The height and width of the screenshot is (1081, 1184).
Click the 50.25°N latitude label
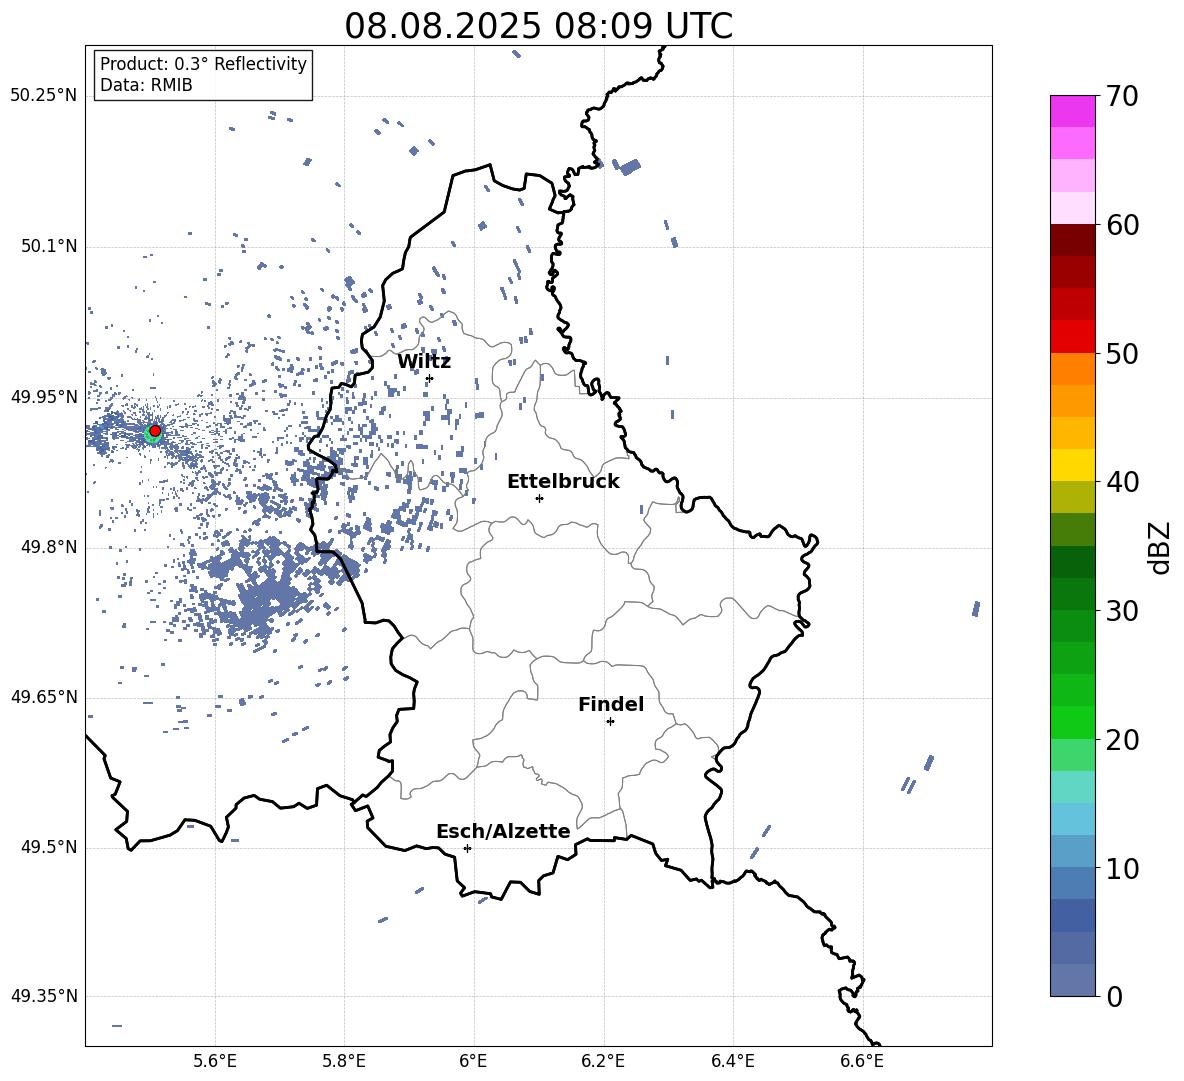(44, 96)
